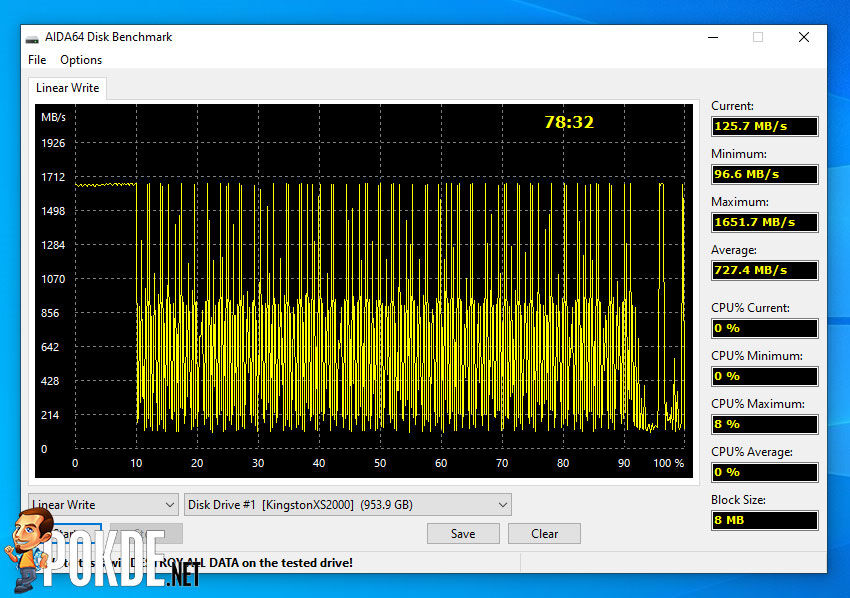This screenshot has height=598, width=850.
Task: Click the Minimum value 96.6 MB/s
Action: pos(764,174)
